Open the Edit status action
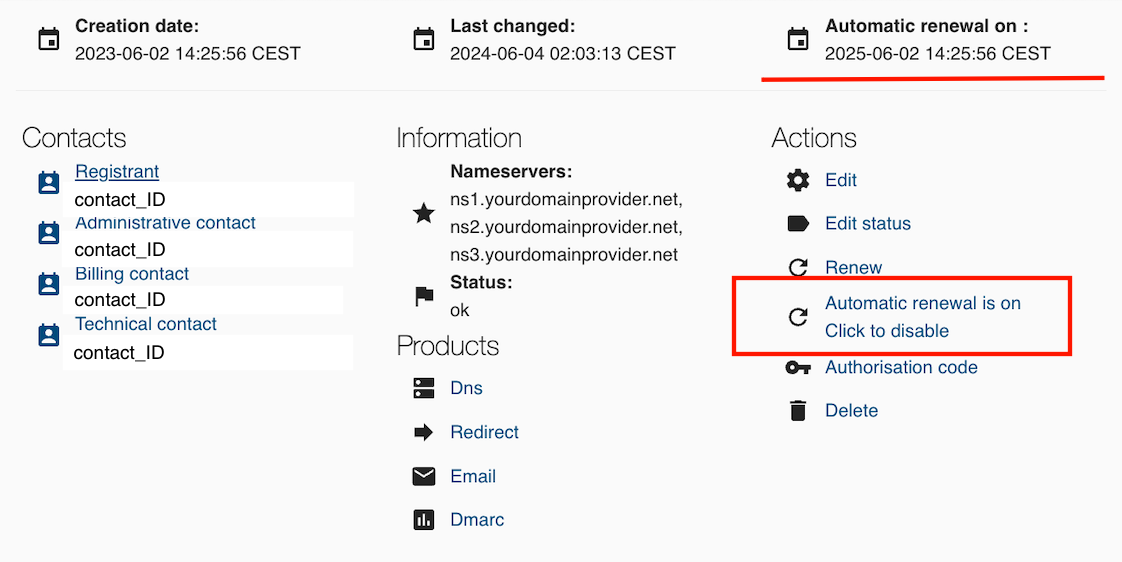1122x562 pixels. coord(868,223)
